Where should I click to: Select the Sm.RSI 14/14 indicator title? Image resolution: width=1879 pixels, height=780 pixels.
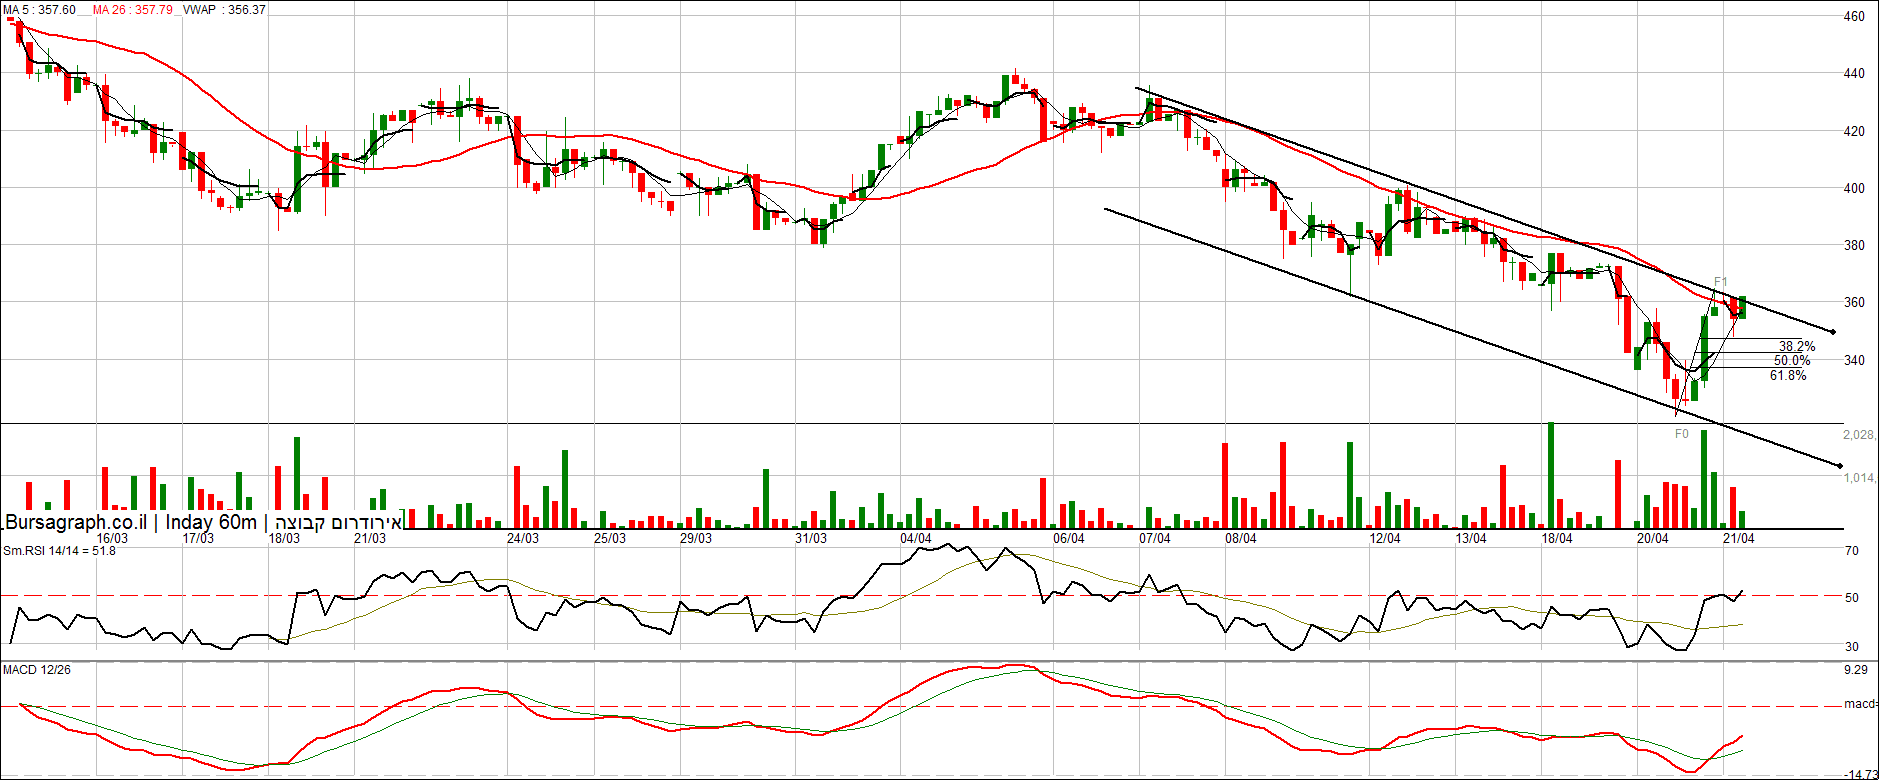tap(59, 551)
